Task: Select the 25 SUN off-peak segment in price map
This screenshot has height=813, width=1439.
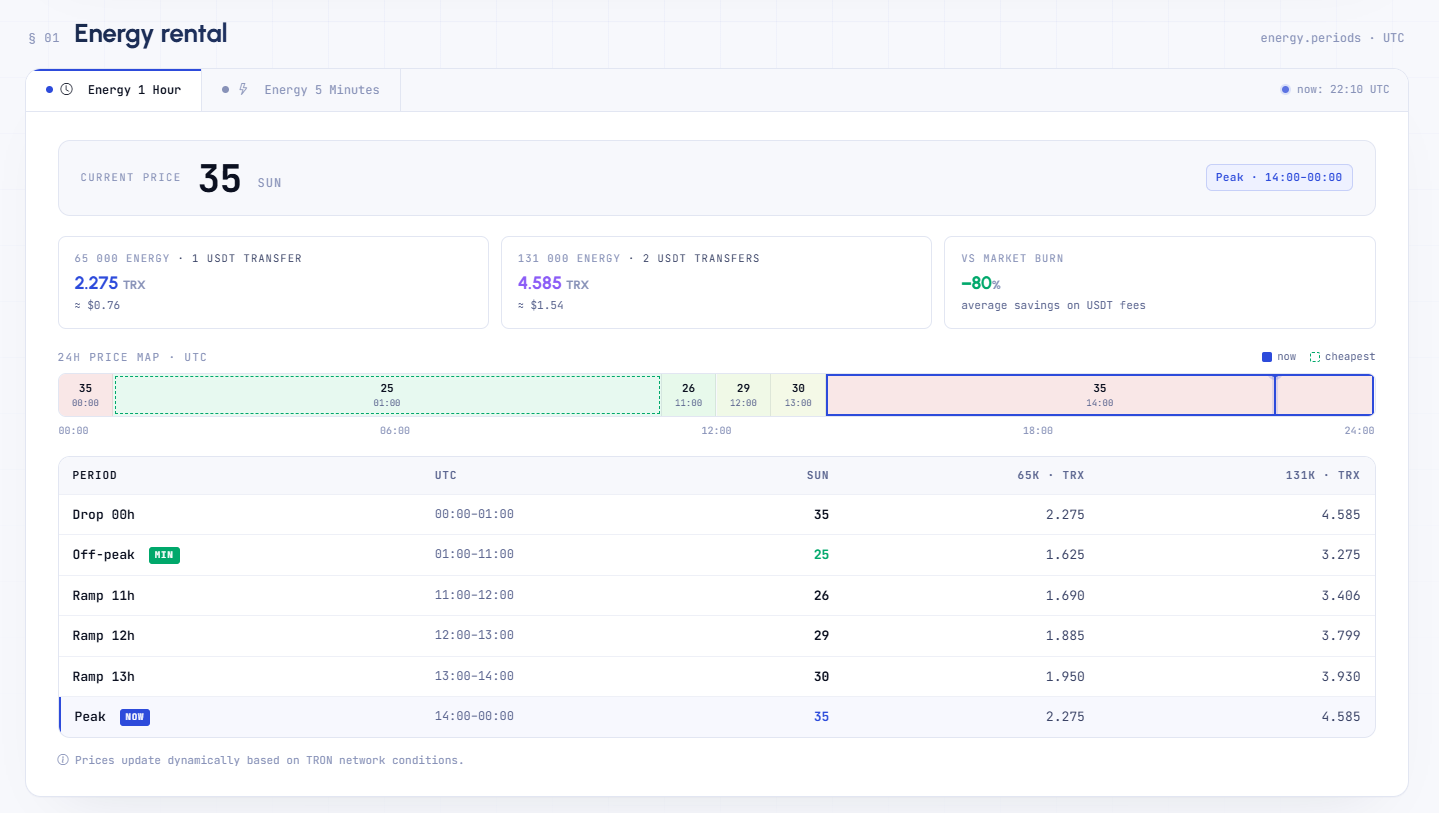Action: (387, 395)
